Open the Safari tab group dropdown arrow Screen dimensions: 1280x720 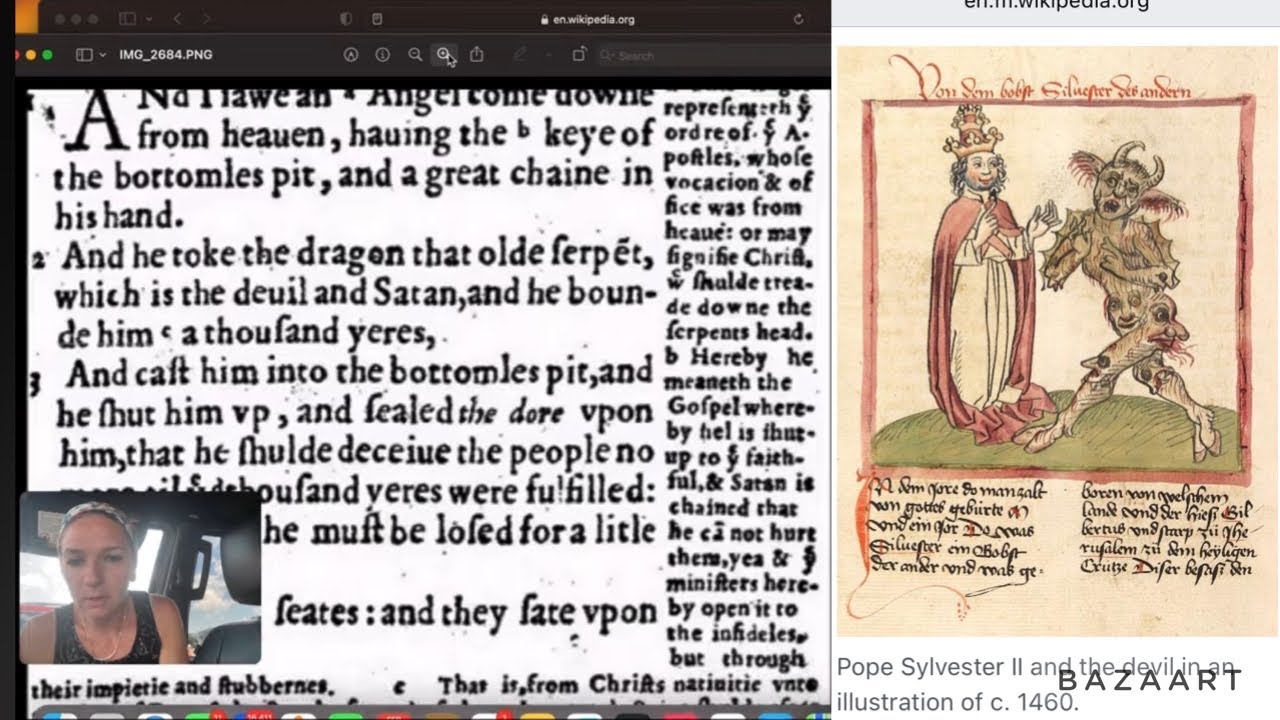149,19
